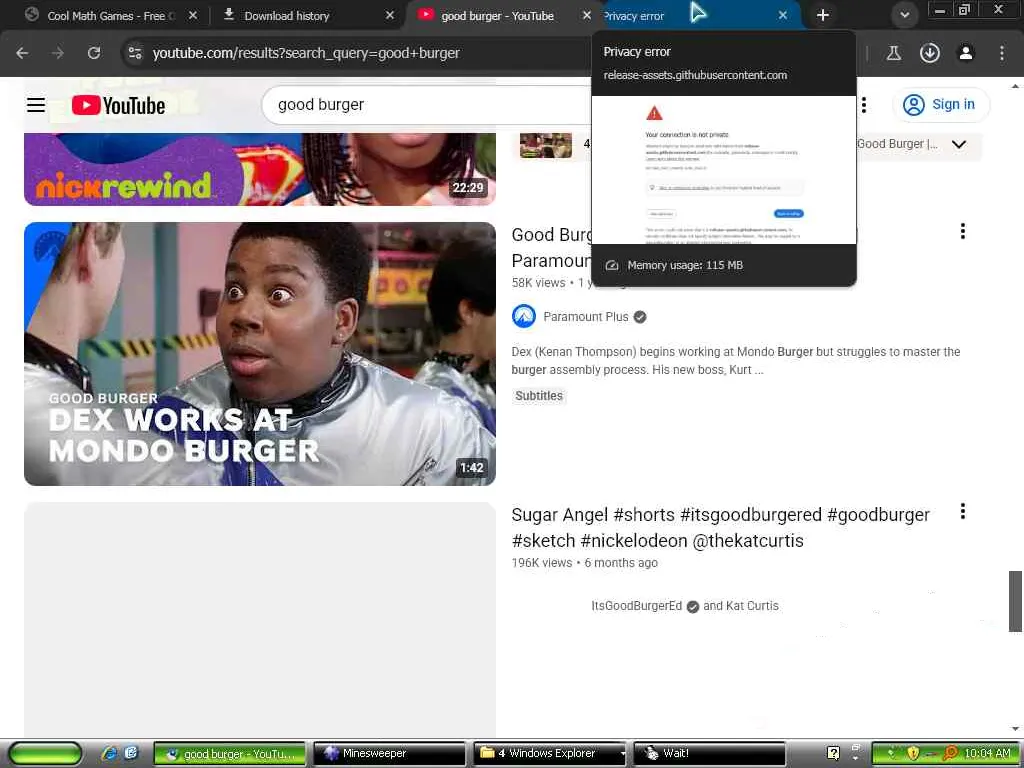Switch to Cool Math Games tab
The height and width of the screenshot is (768, 1024).
point(110,15)
